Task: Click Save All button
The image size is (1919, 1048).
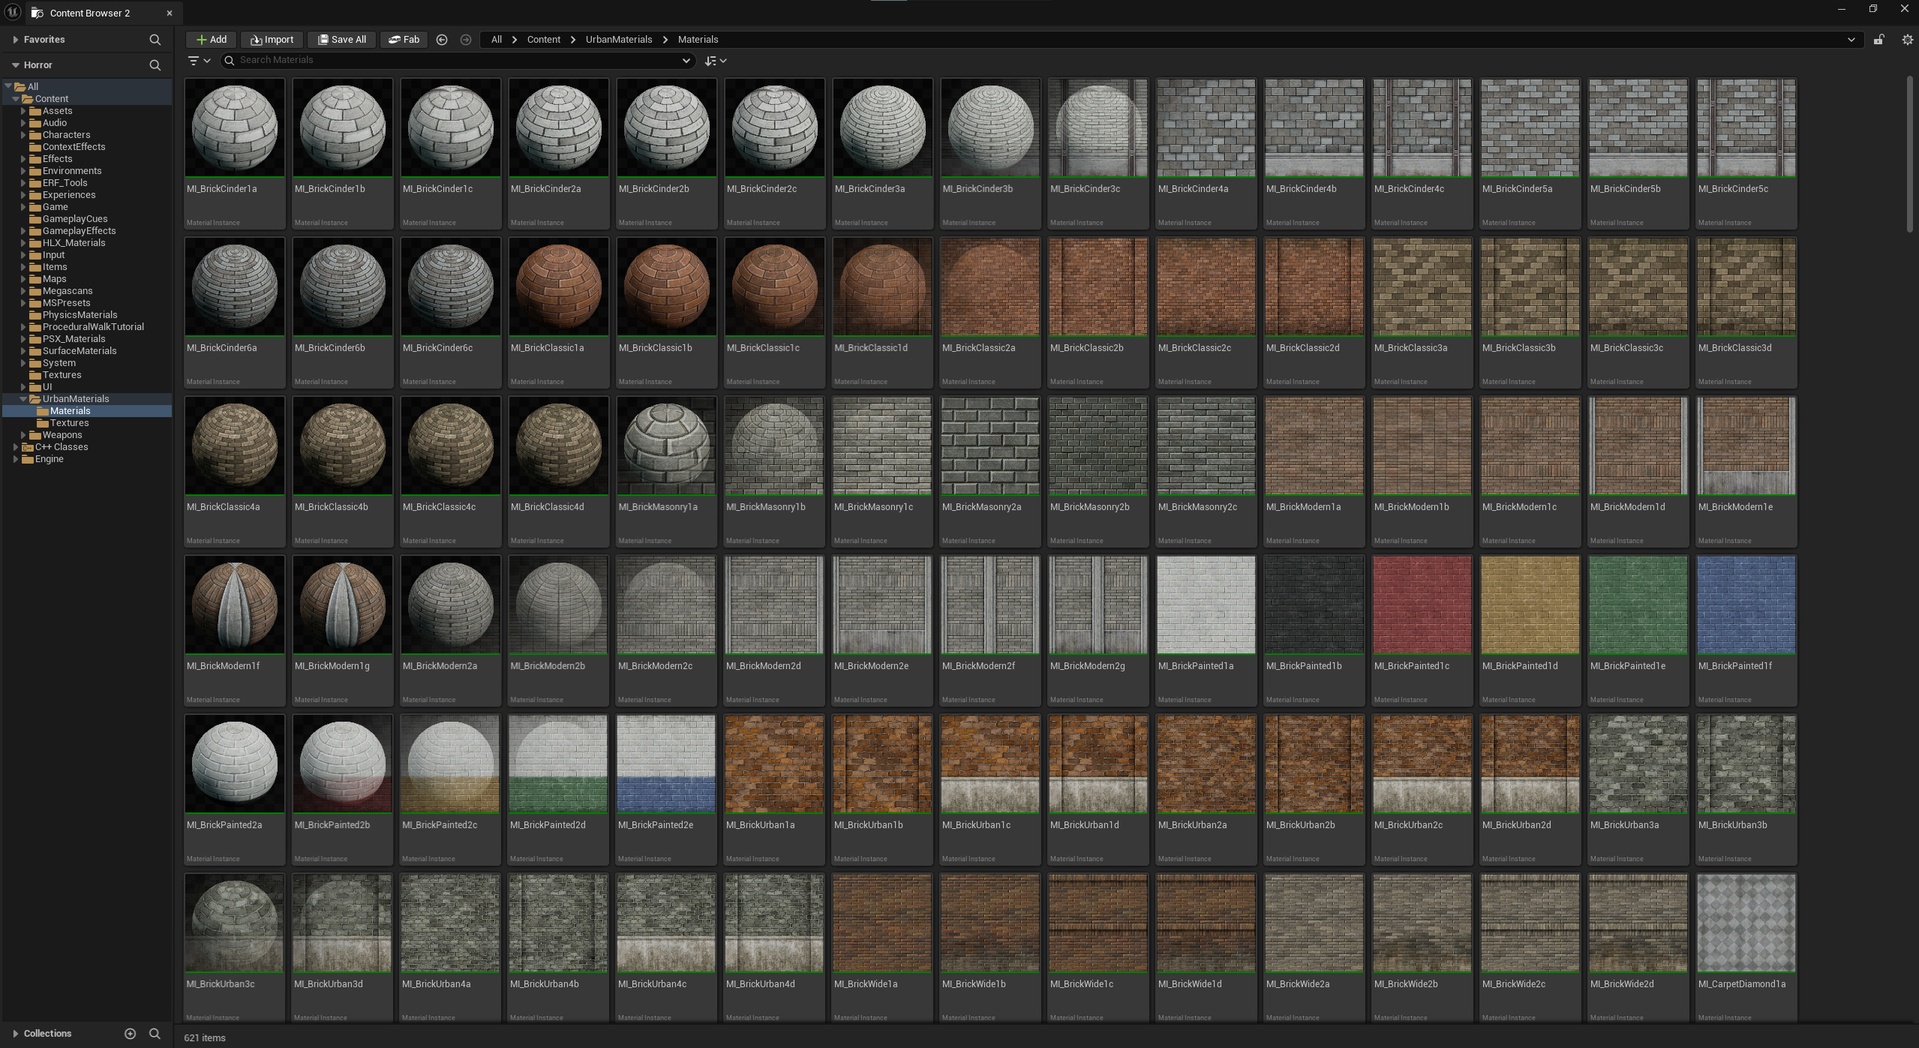Action: coord(342,40)
